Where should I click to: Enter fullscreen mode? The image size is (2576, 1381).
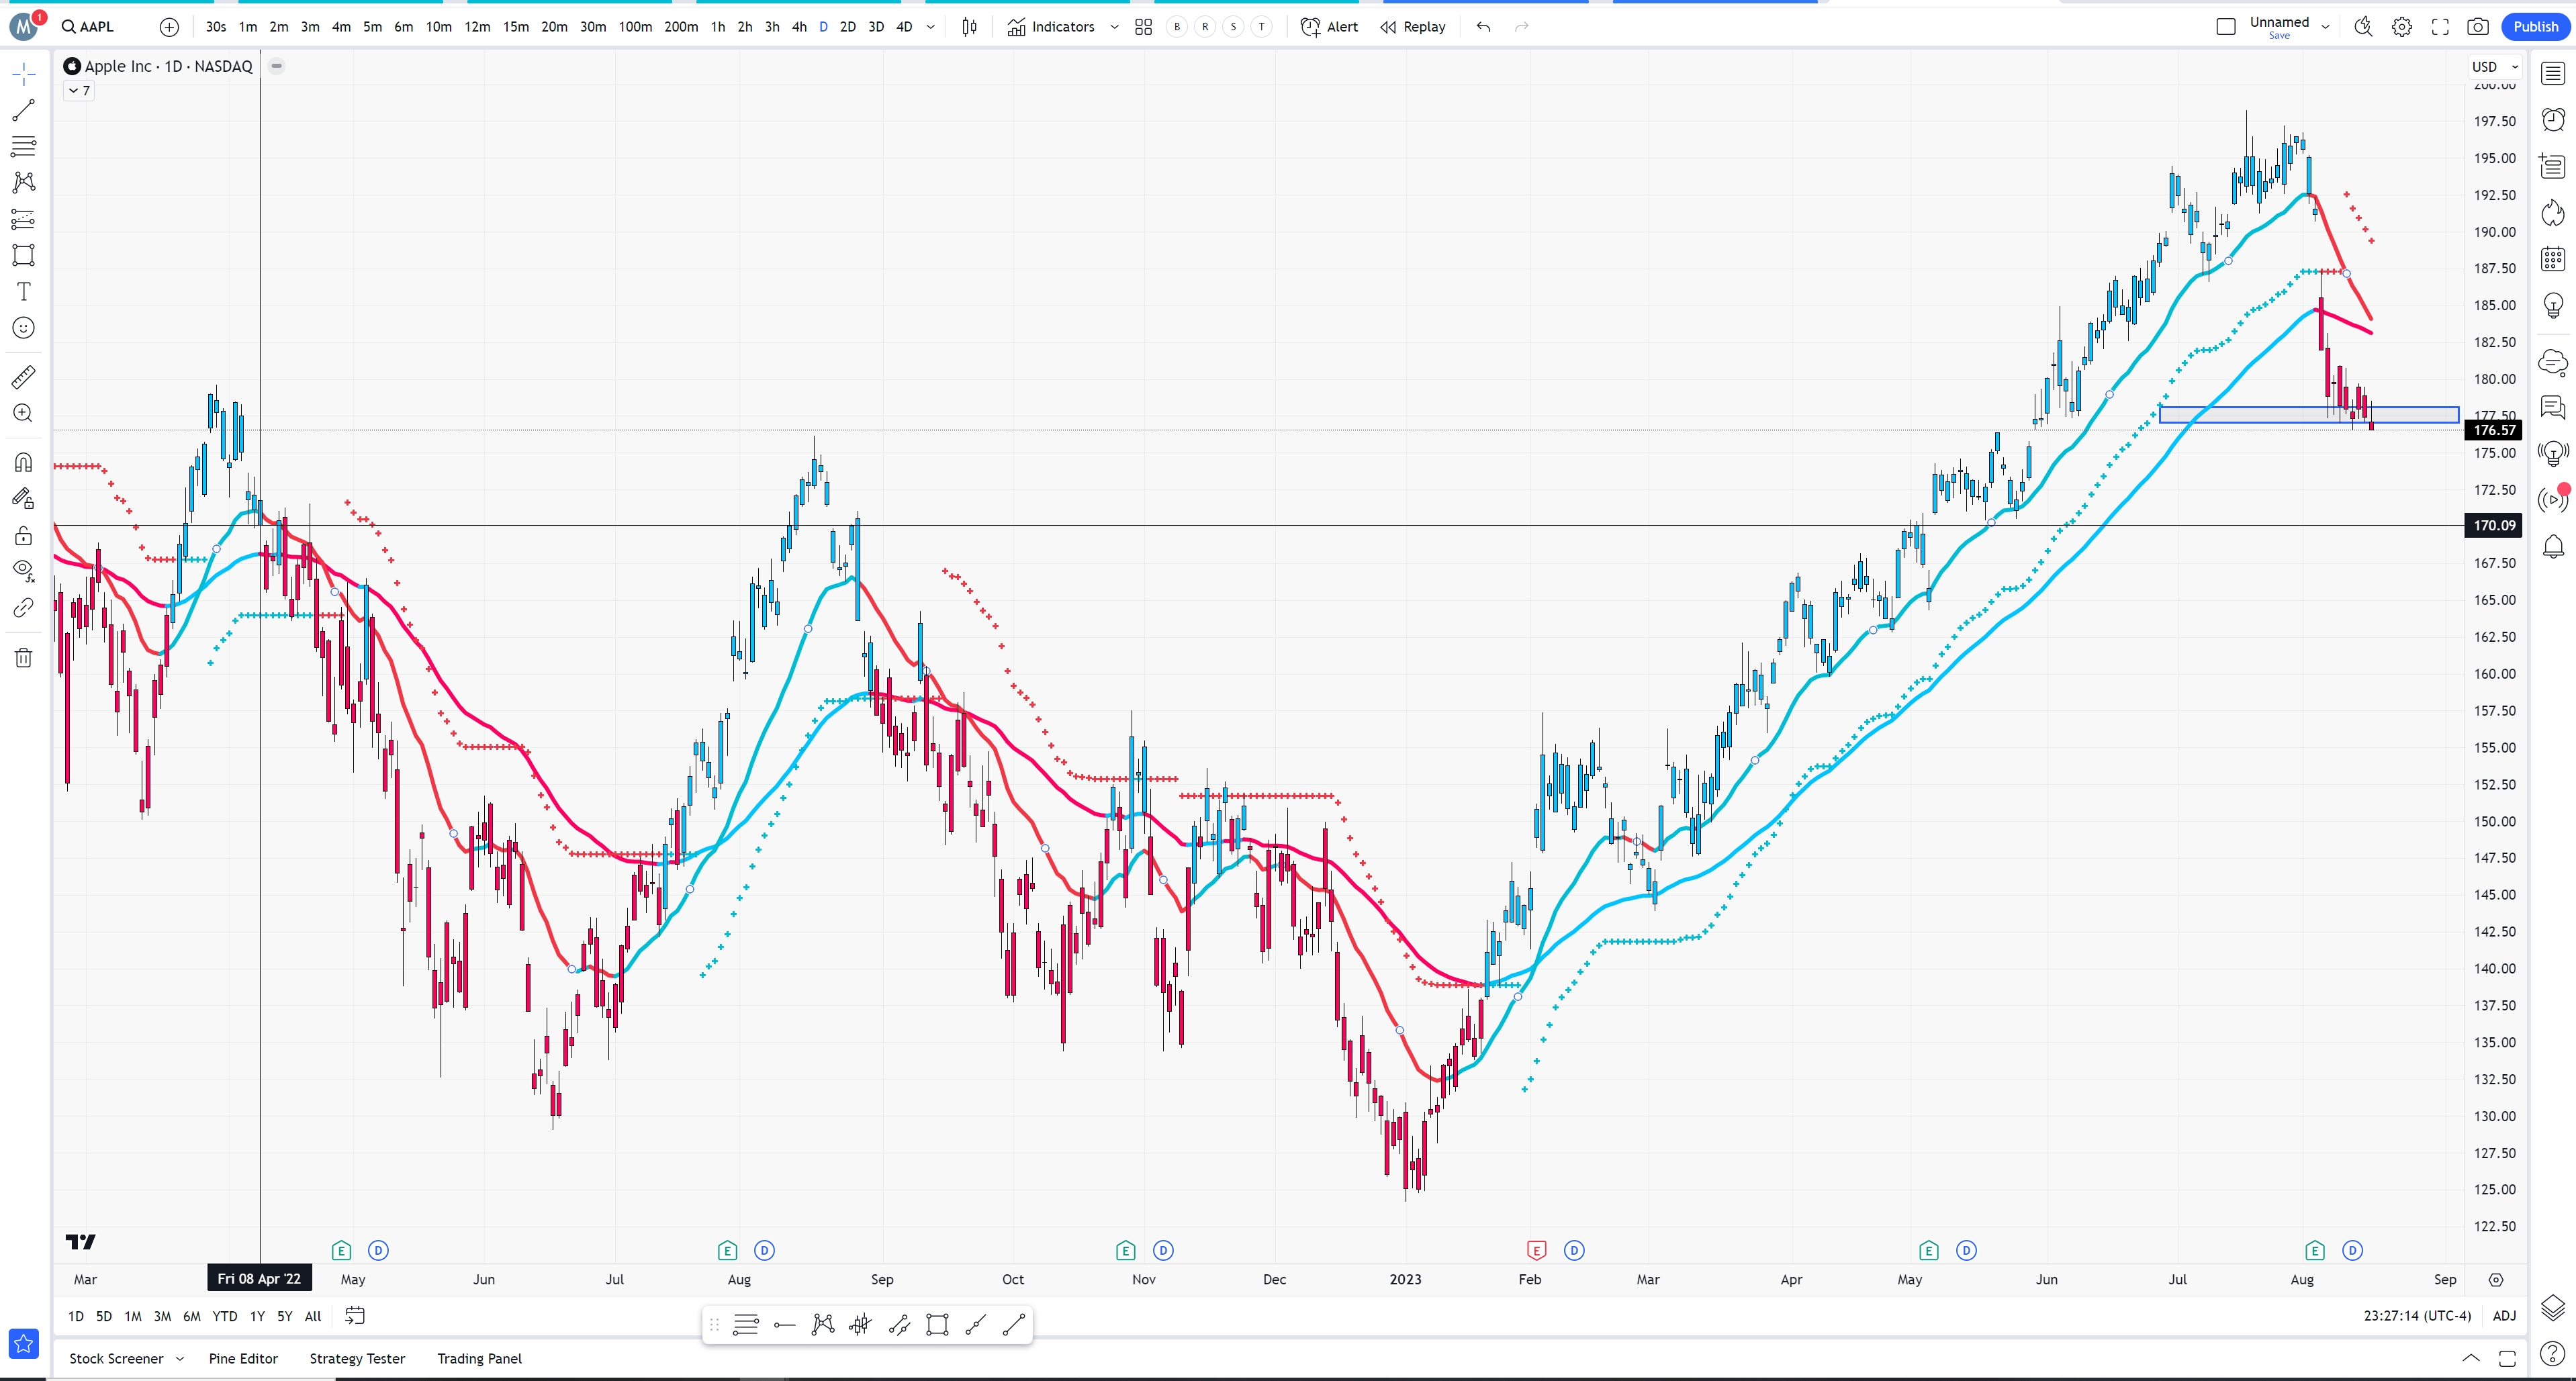[2440, 27]
